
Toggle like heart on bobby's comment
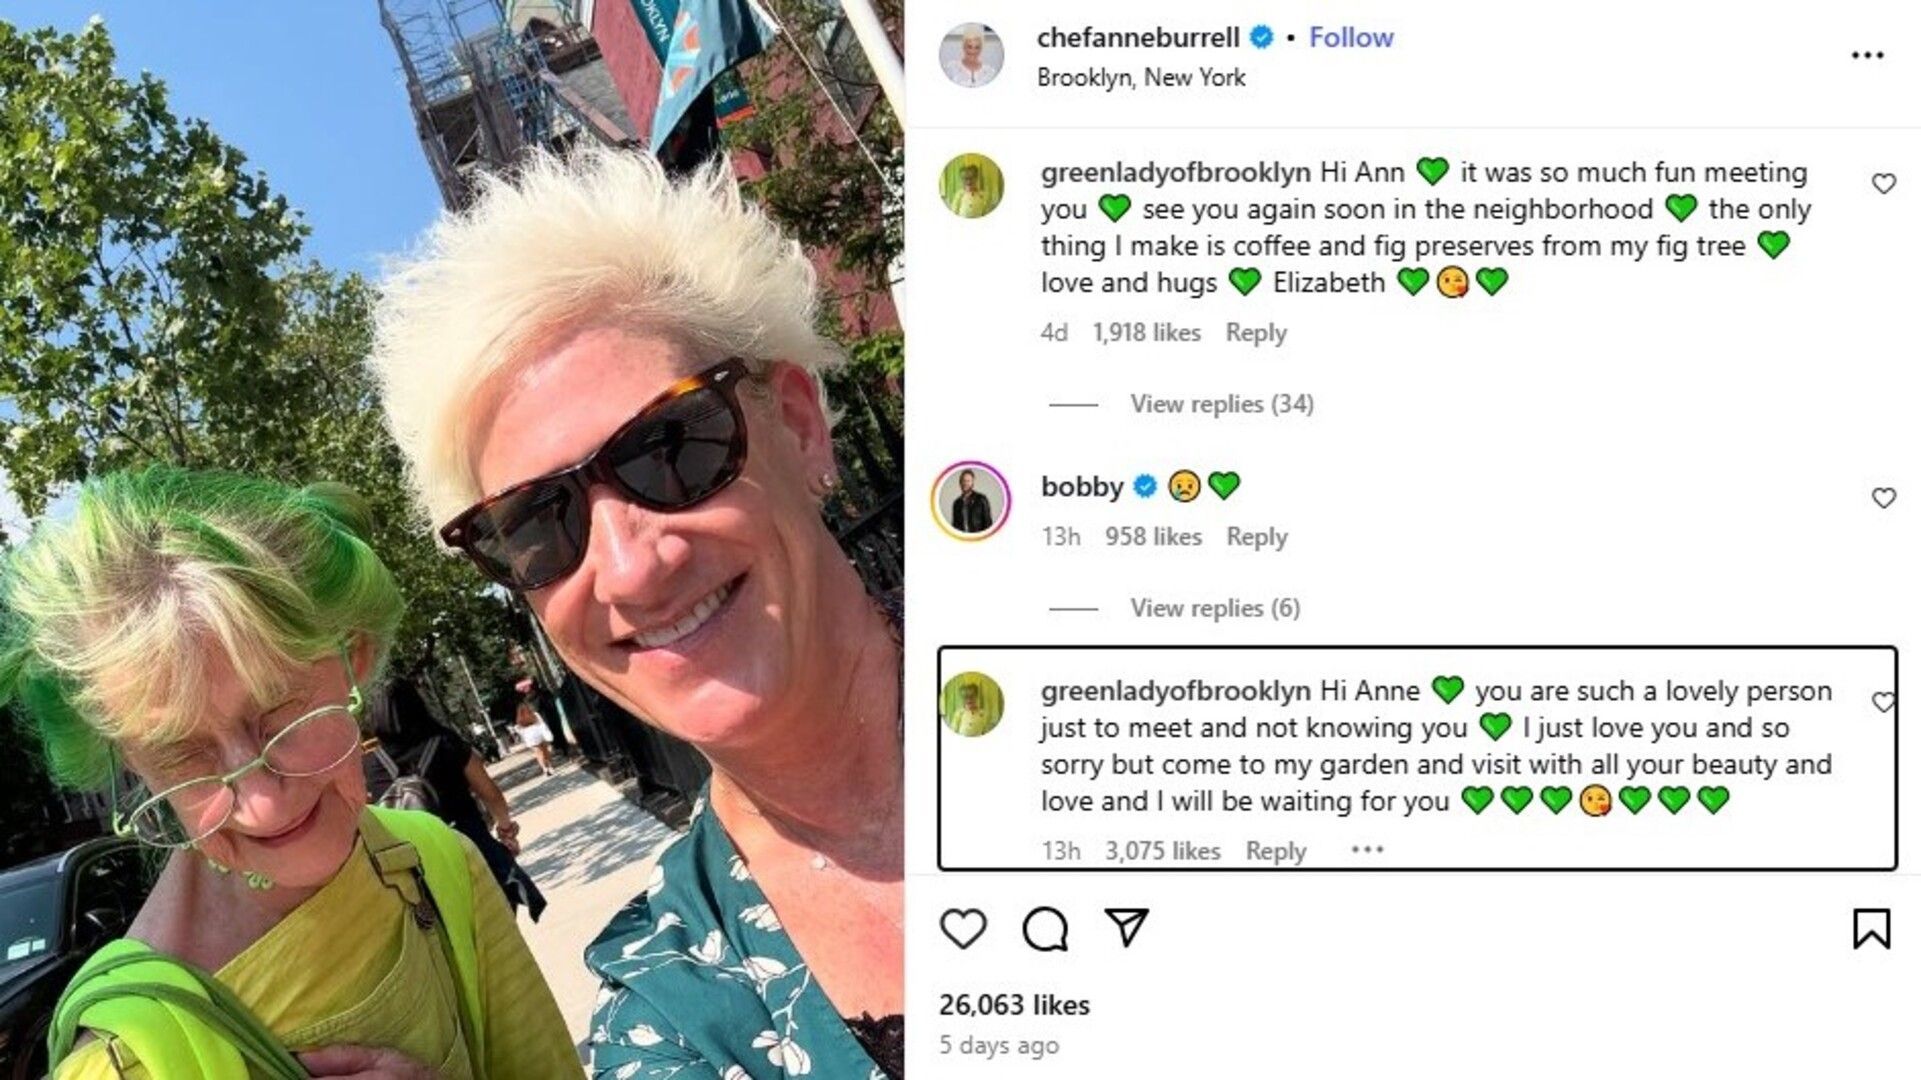pos(1884,497)
